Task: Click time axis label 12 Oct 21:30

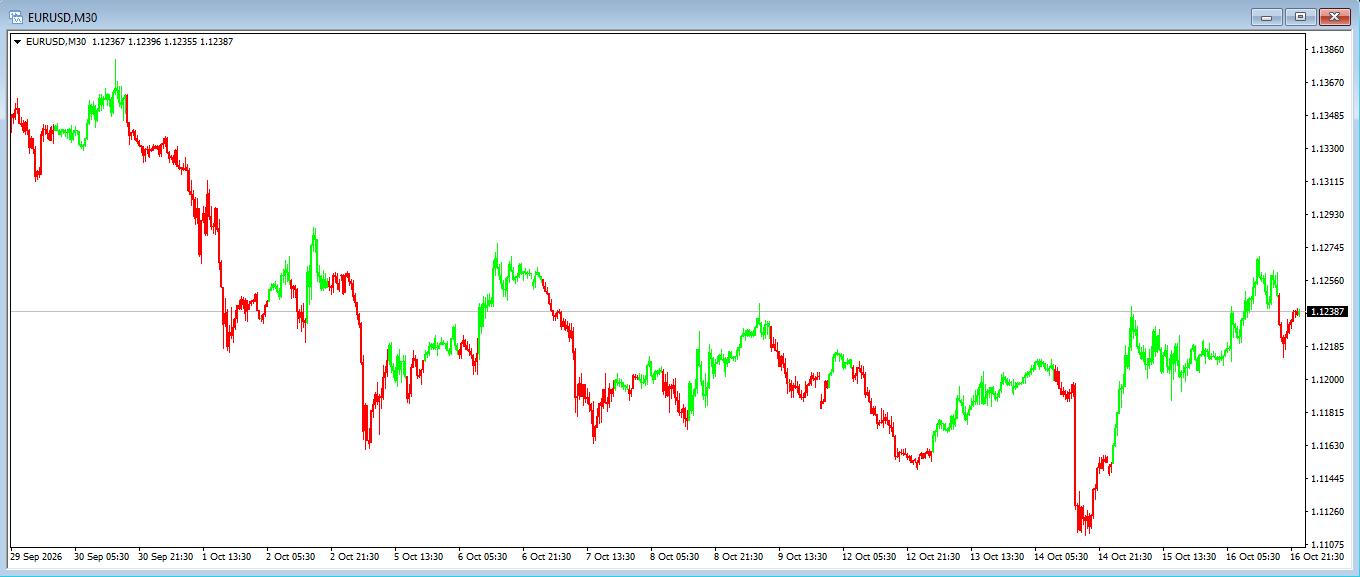Action: pos(934,556)
